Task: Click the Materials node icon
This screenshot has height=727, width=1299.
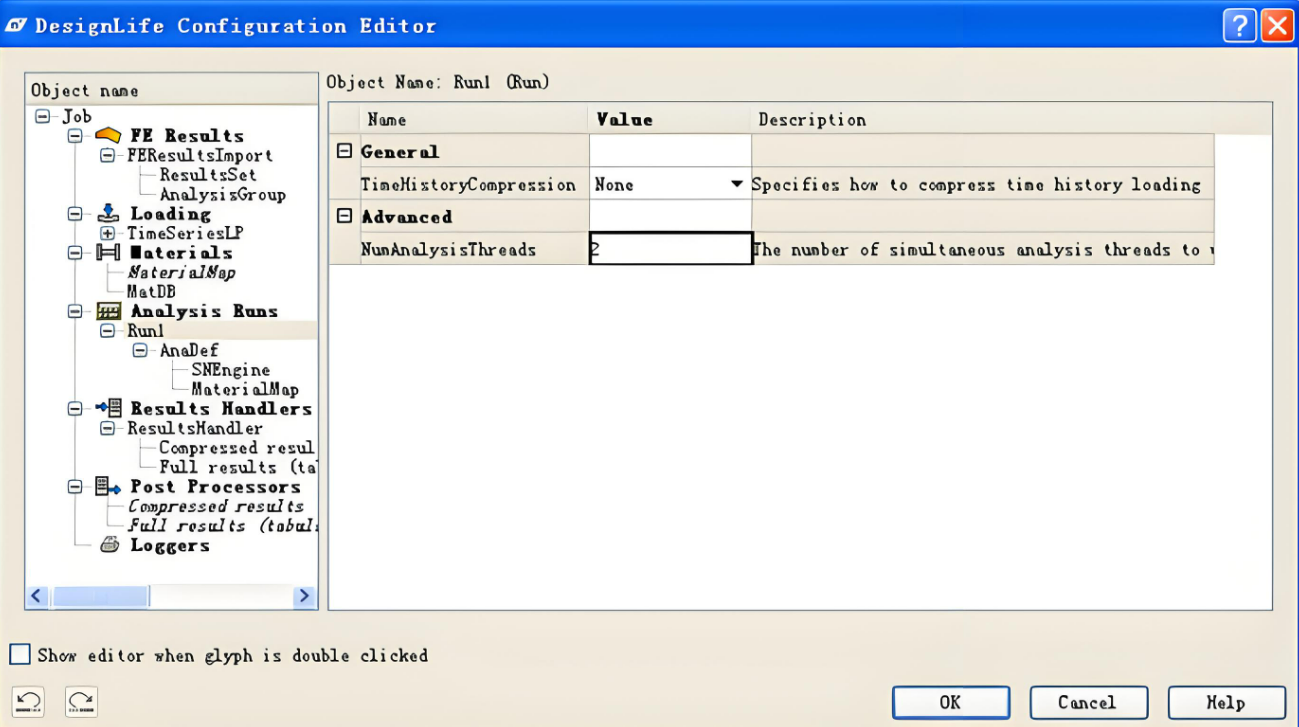Action: point(108,252)
